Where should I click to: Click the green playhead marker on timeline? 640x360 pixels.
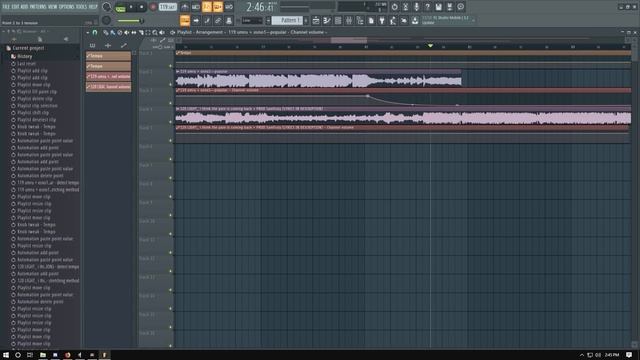click(x=430, y=46)
